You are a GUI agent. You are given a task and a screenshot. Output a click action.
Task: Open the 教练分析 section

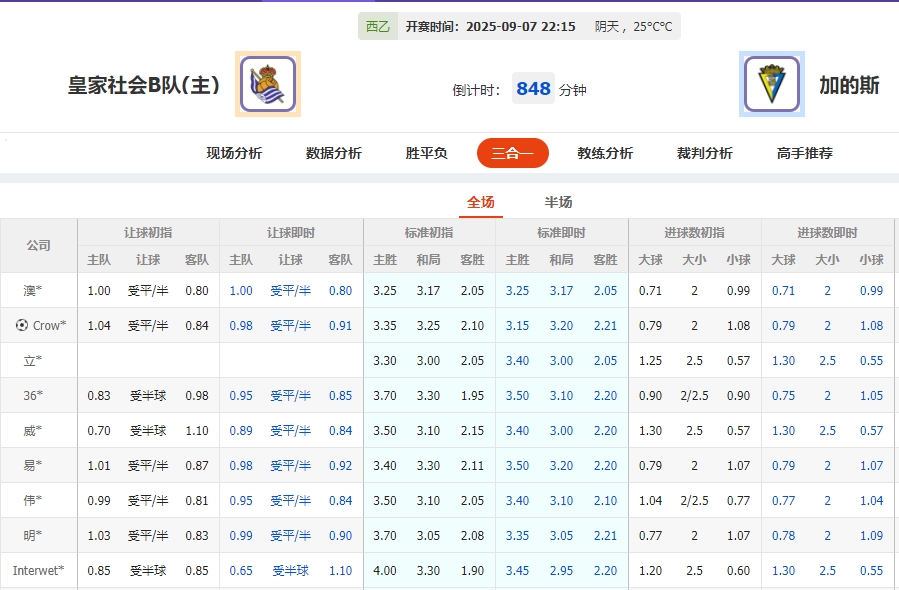[604, 154]
